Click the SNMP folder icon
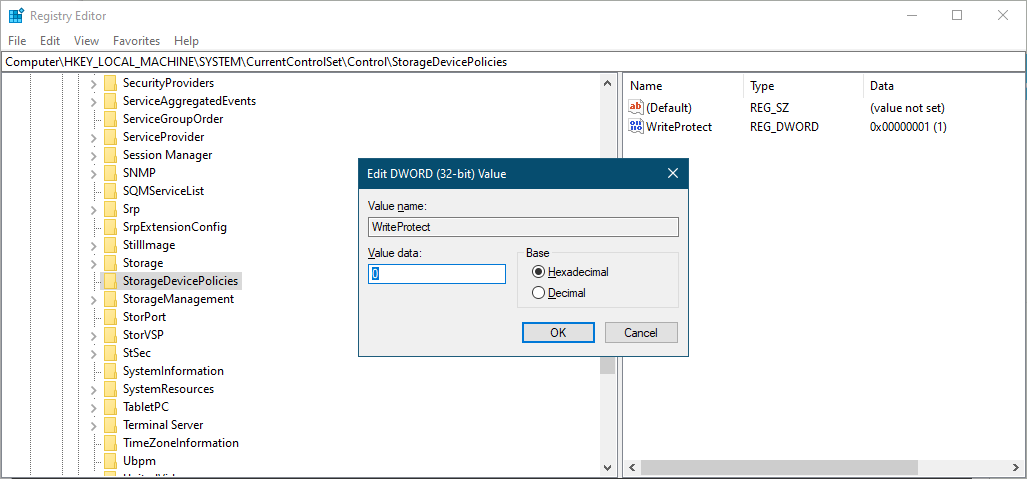The image size is (1027, 479). coord(110,173)
